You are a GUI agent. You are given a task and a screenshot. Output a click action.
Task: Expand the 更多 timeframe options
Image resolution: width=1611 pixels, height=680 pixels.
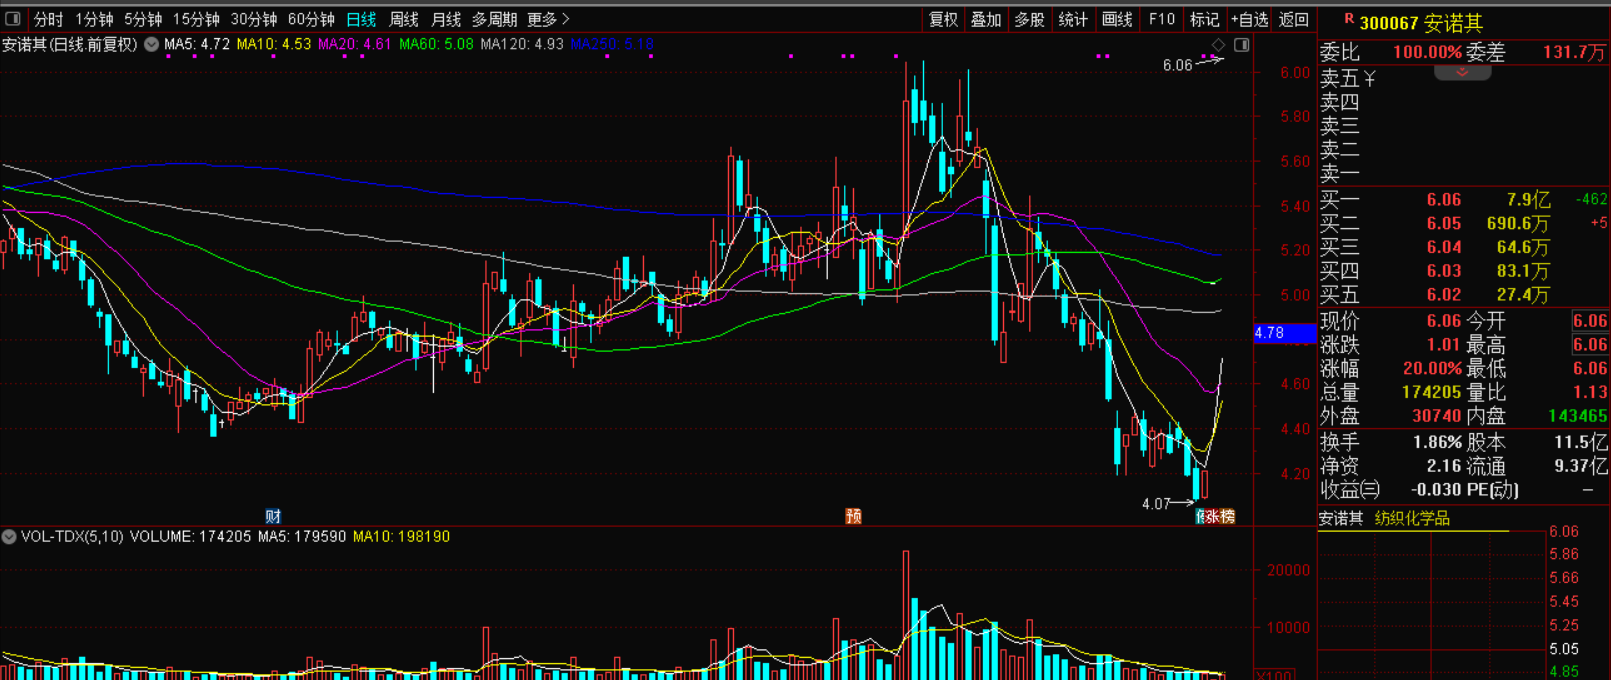pos(548,19)
